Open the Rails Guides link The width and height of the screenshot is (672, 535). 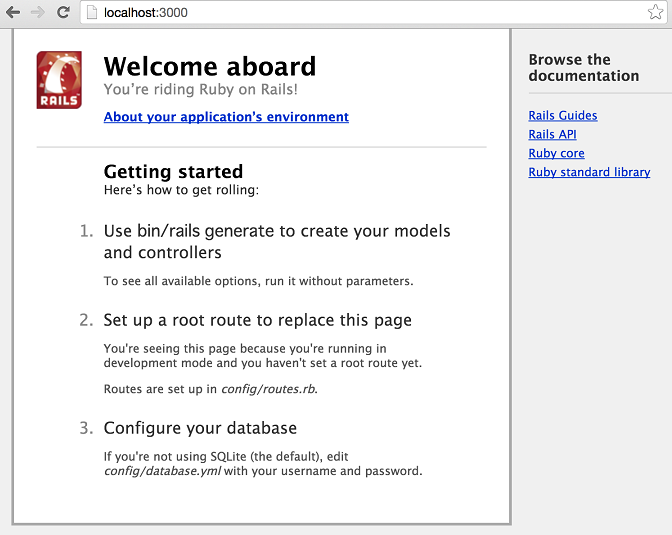click(563, 115)
